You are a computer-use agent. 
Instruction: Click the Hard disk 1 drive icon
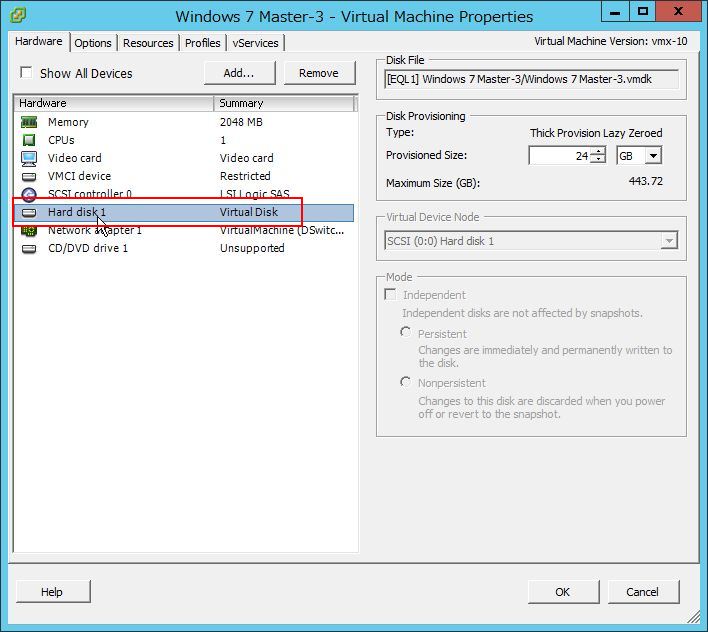coord(29,212)
